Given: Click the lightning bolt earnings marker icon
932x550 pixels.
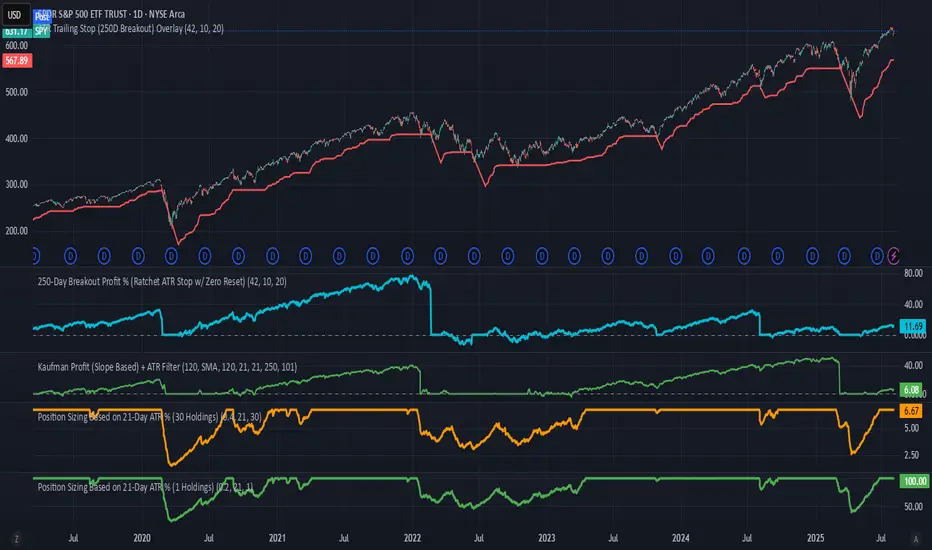Looking at the screenshot, I should click(x=893, y=256).
